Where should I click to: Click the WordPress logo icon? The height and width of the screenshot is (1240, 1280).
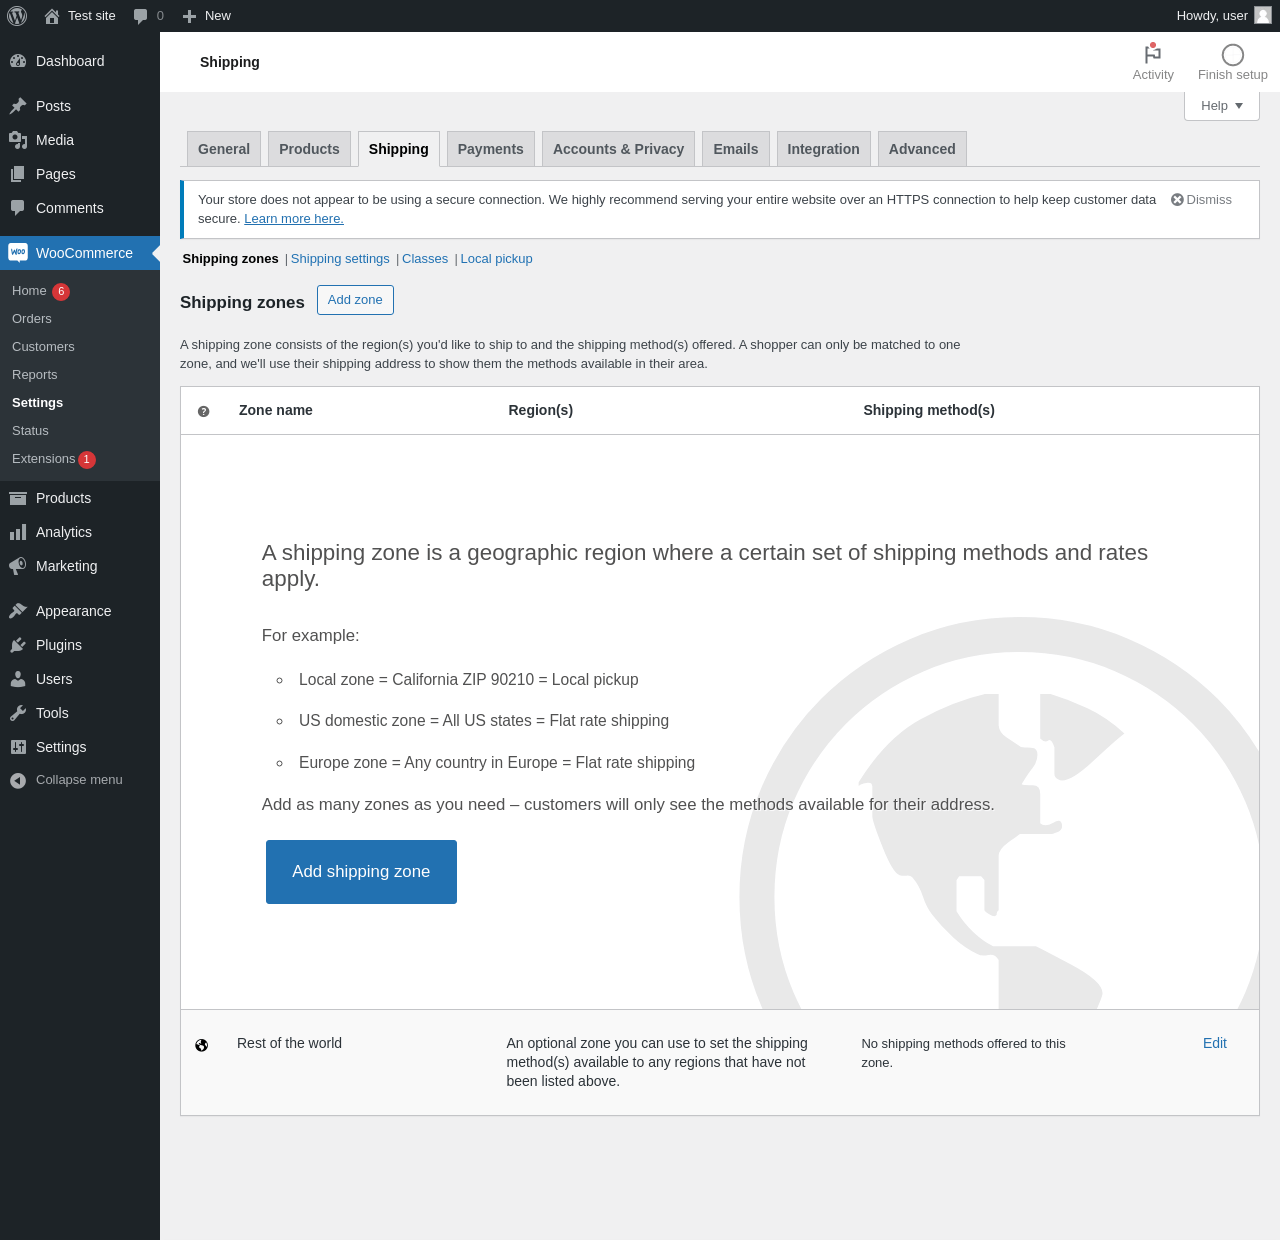coord(17,16)
